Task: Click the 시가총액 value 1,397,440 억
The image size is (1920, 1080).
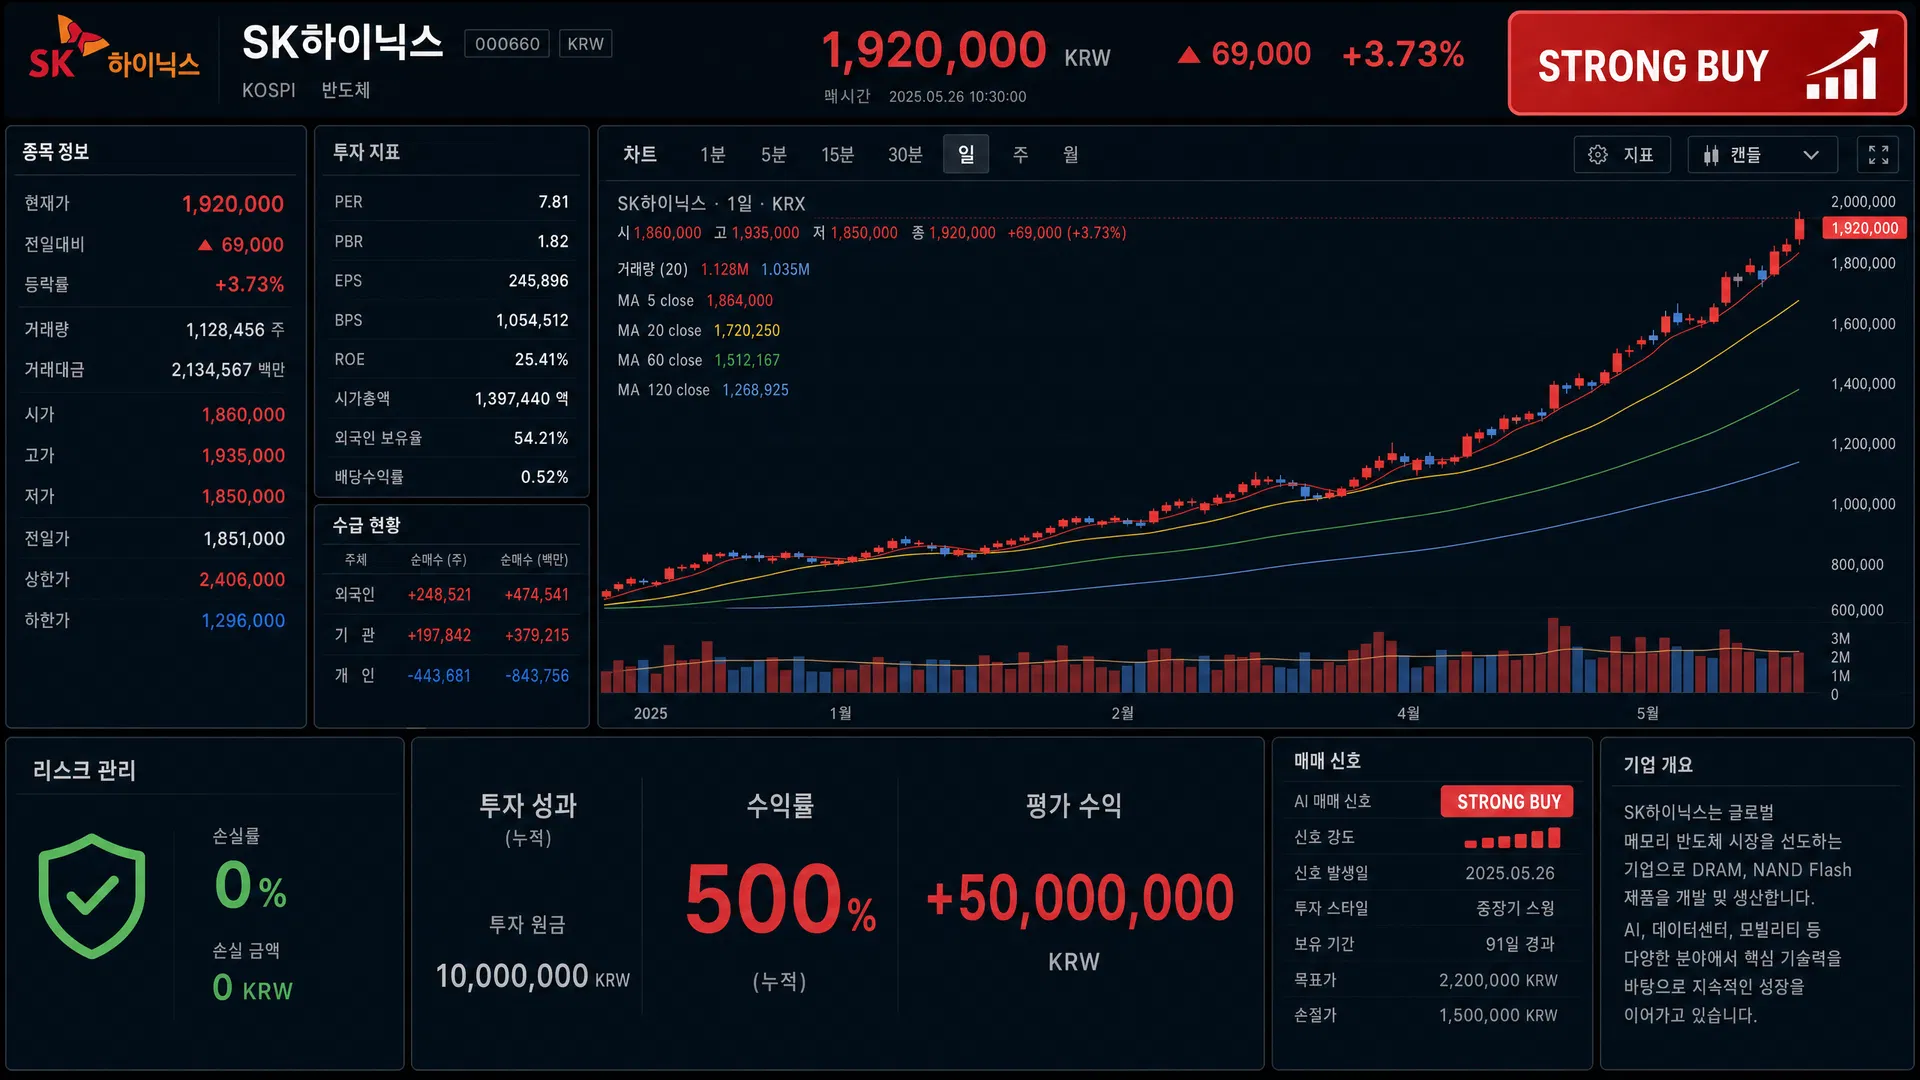Action: click(x=521, y=399)
